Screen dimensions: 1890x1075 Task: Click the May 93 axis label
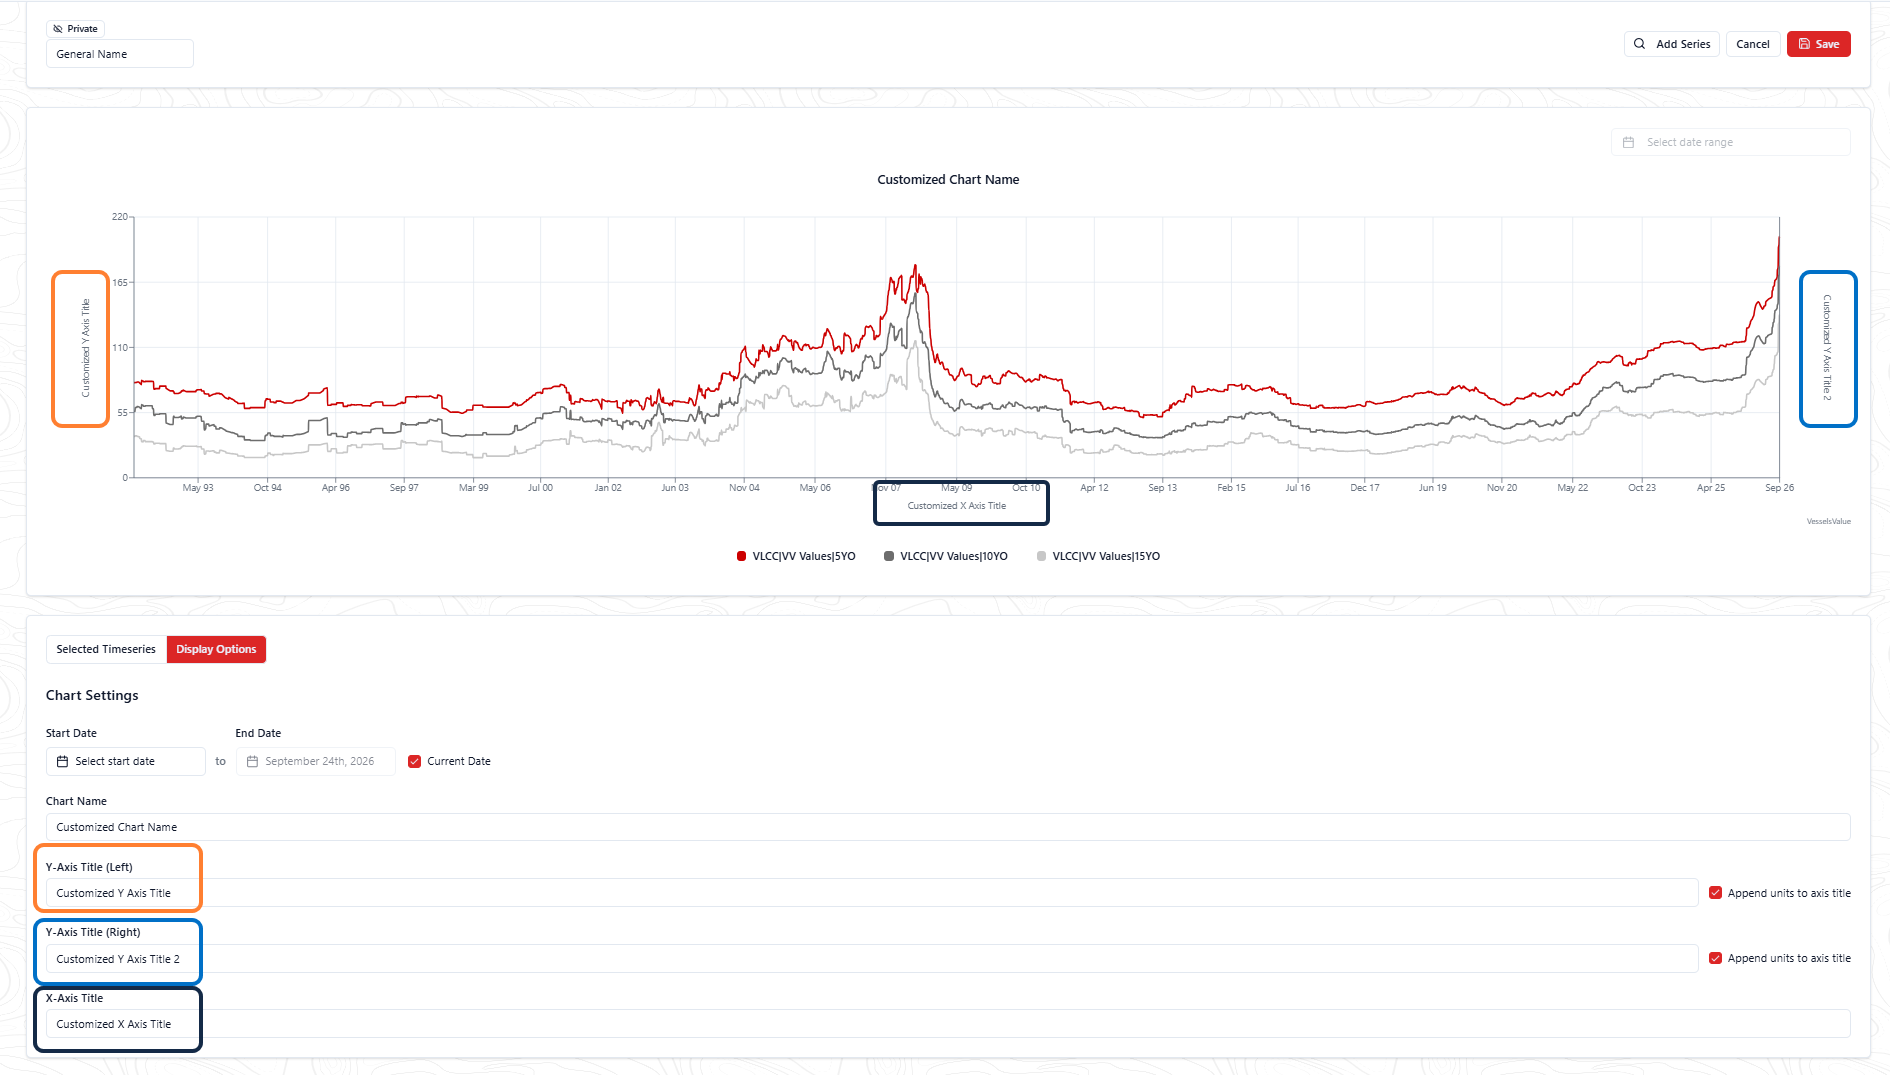[x=198, y=488]
